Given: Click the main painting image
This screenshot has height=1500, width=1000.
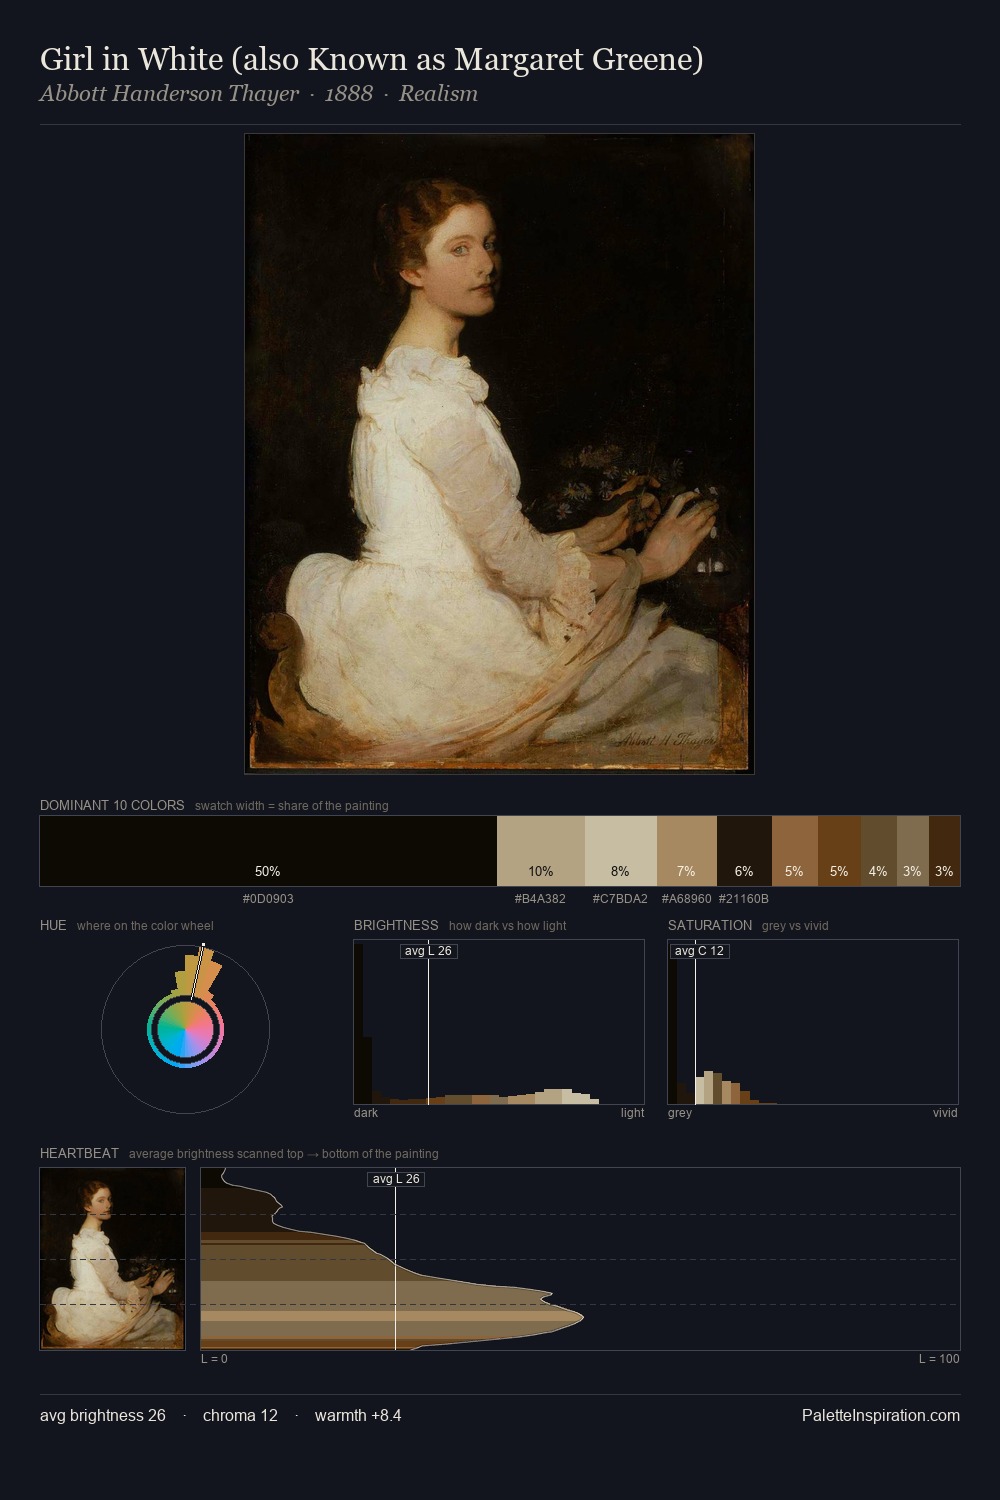Looking at the screenshot, I should (x=499, y=453).
